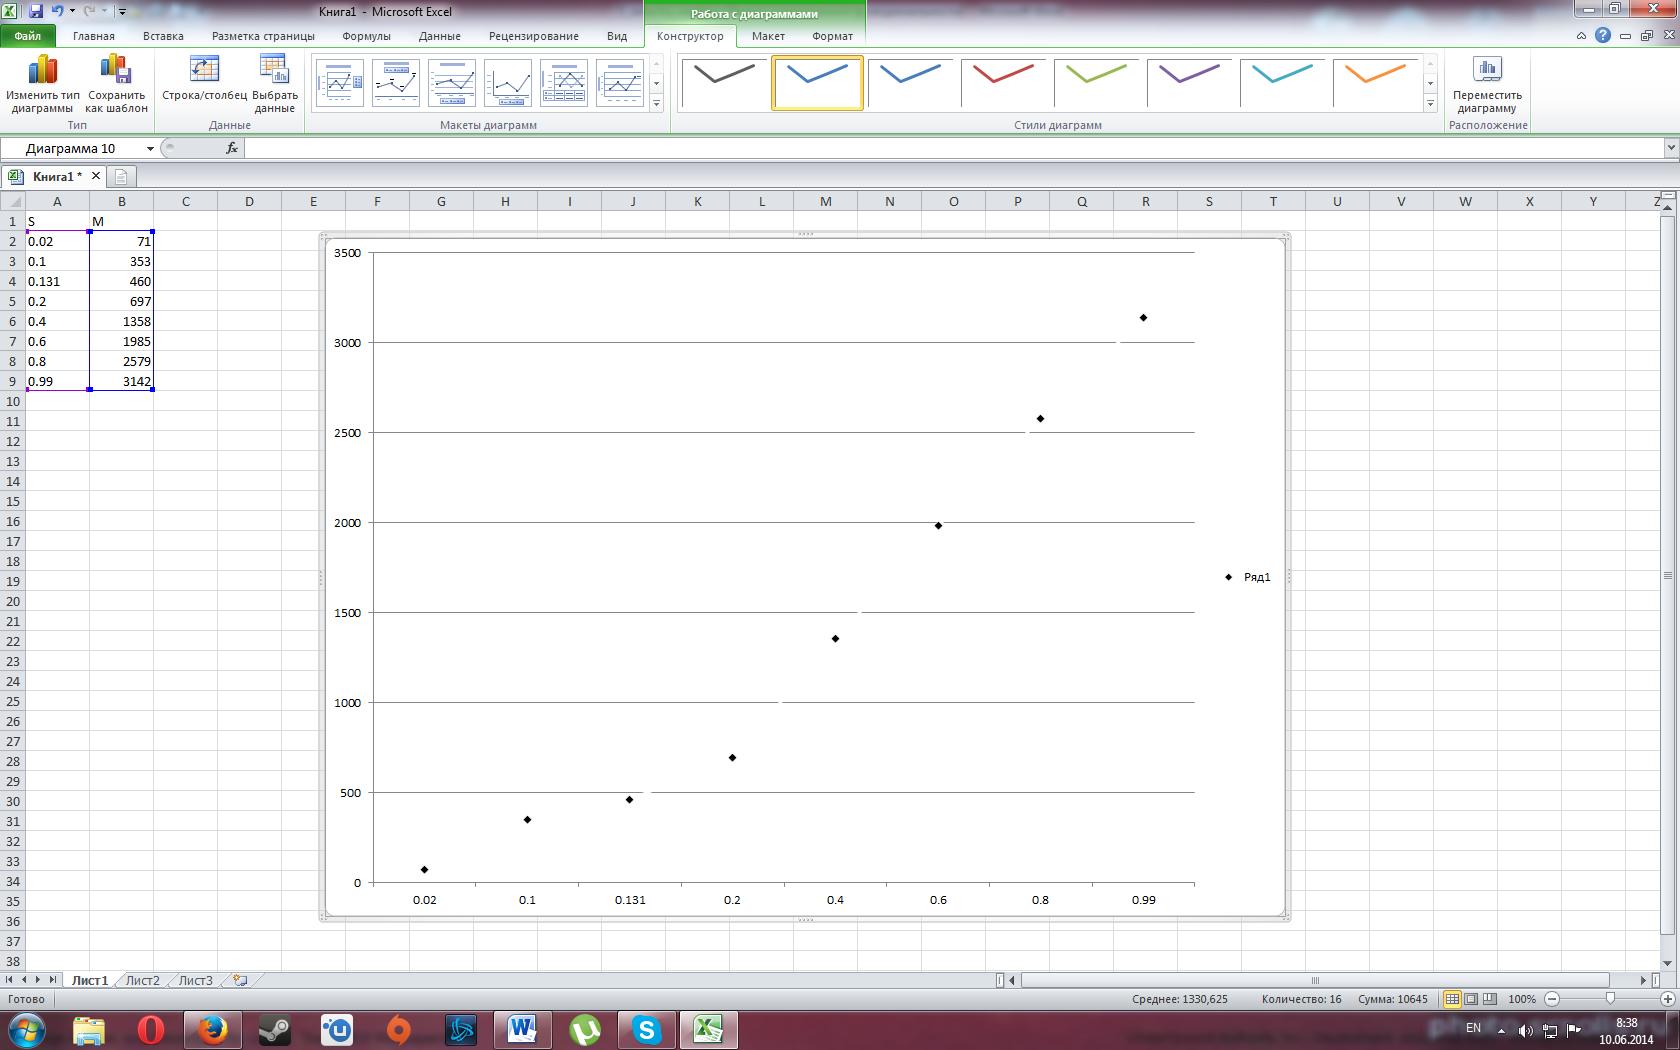Switch to sheet Лист2

142,980
